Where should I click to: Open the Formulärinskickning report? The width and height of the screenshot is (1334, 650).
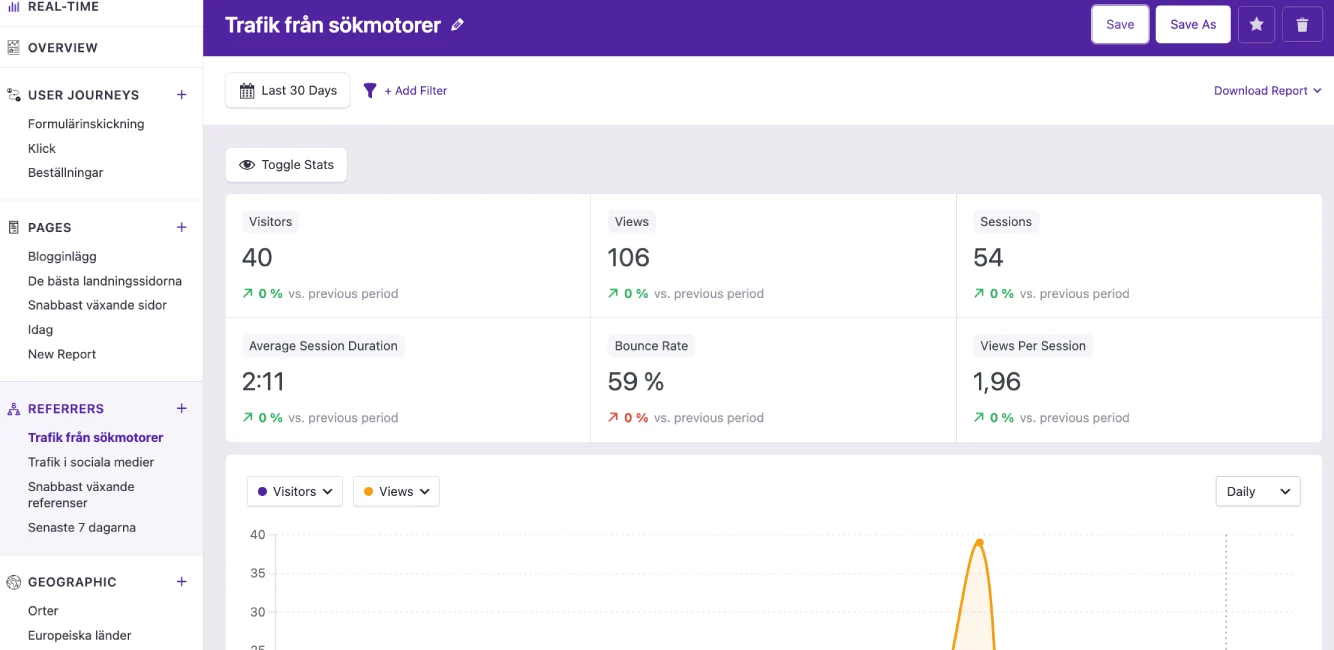pyautogui.click(x=86, y=124)
